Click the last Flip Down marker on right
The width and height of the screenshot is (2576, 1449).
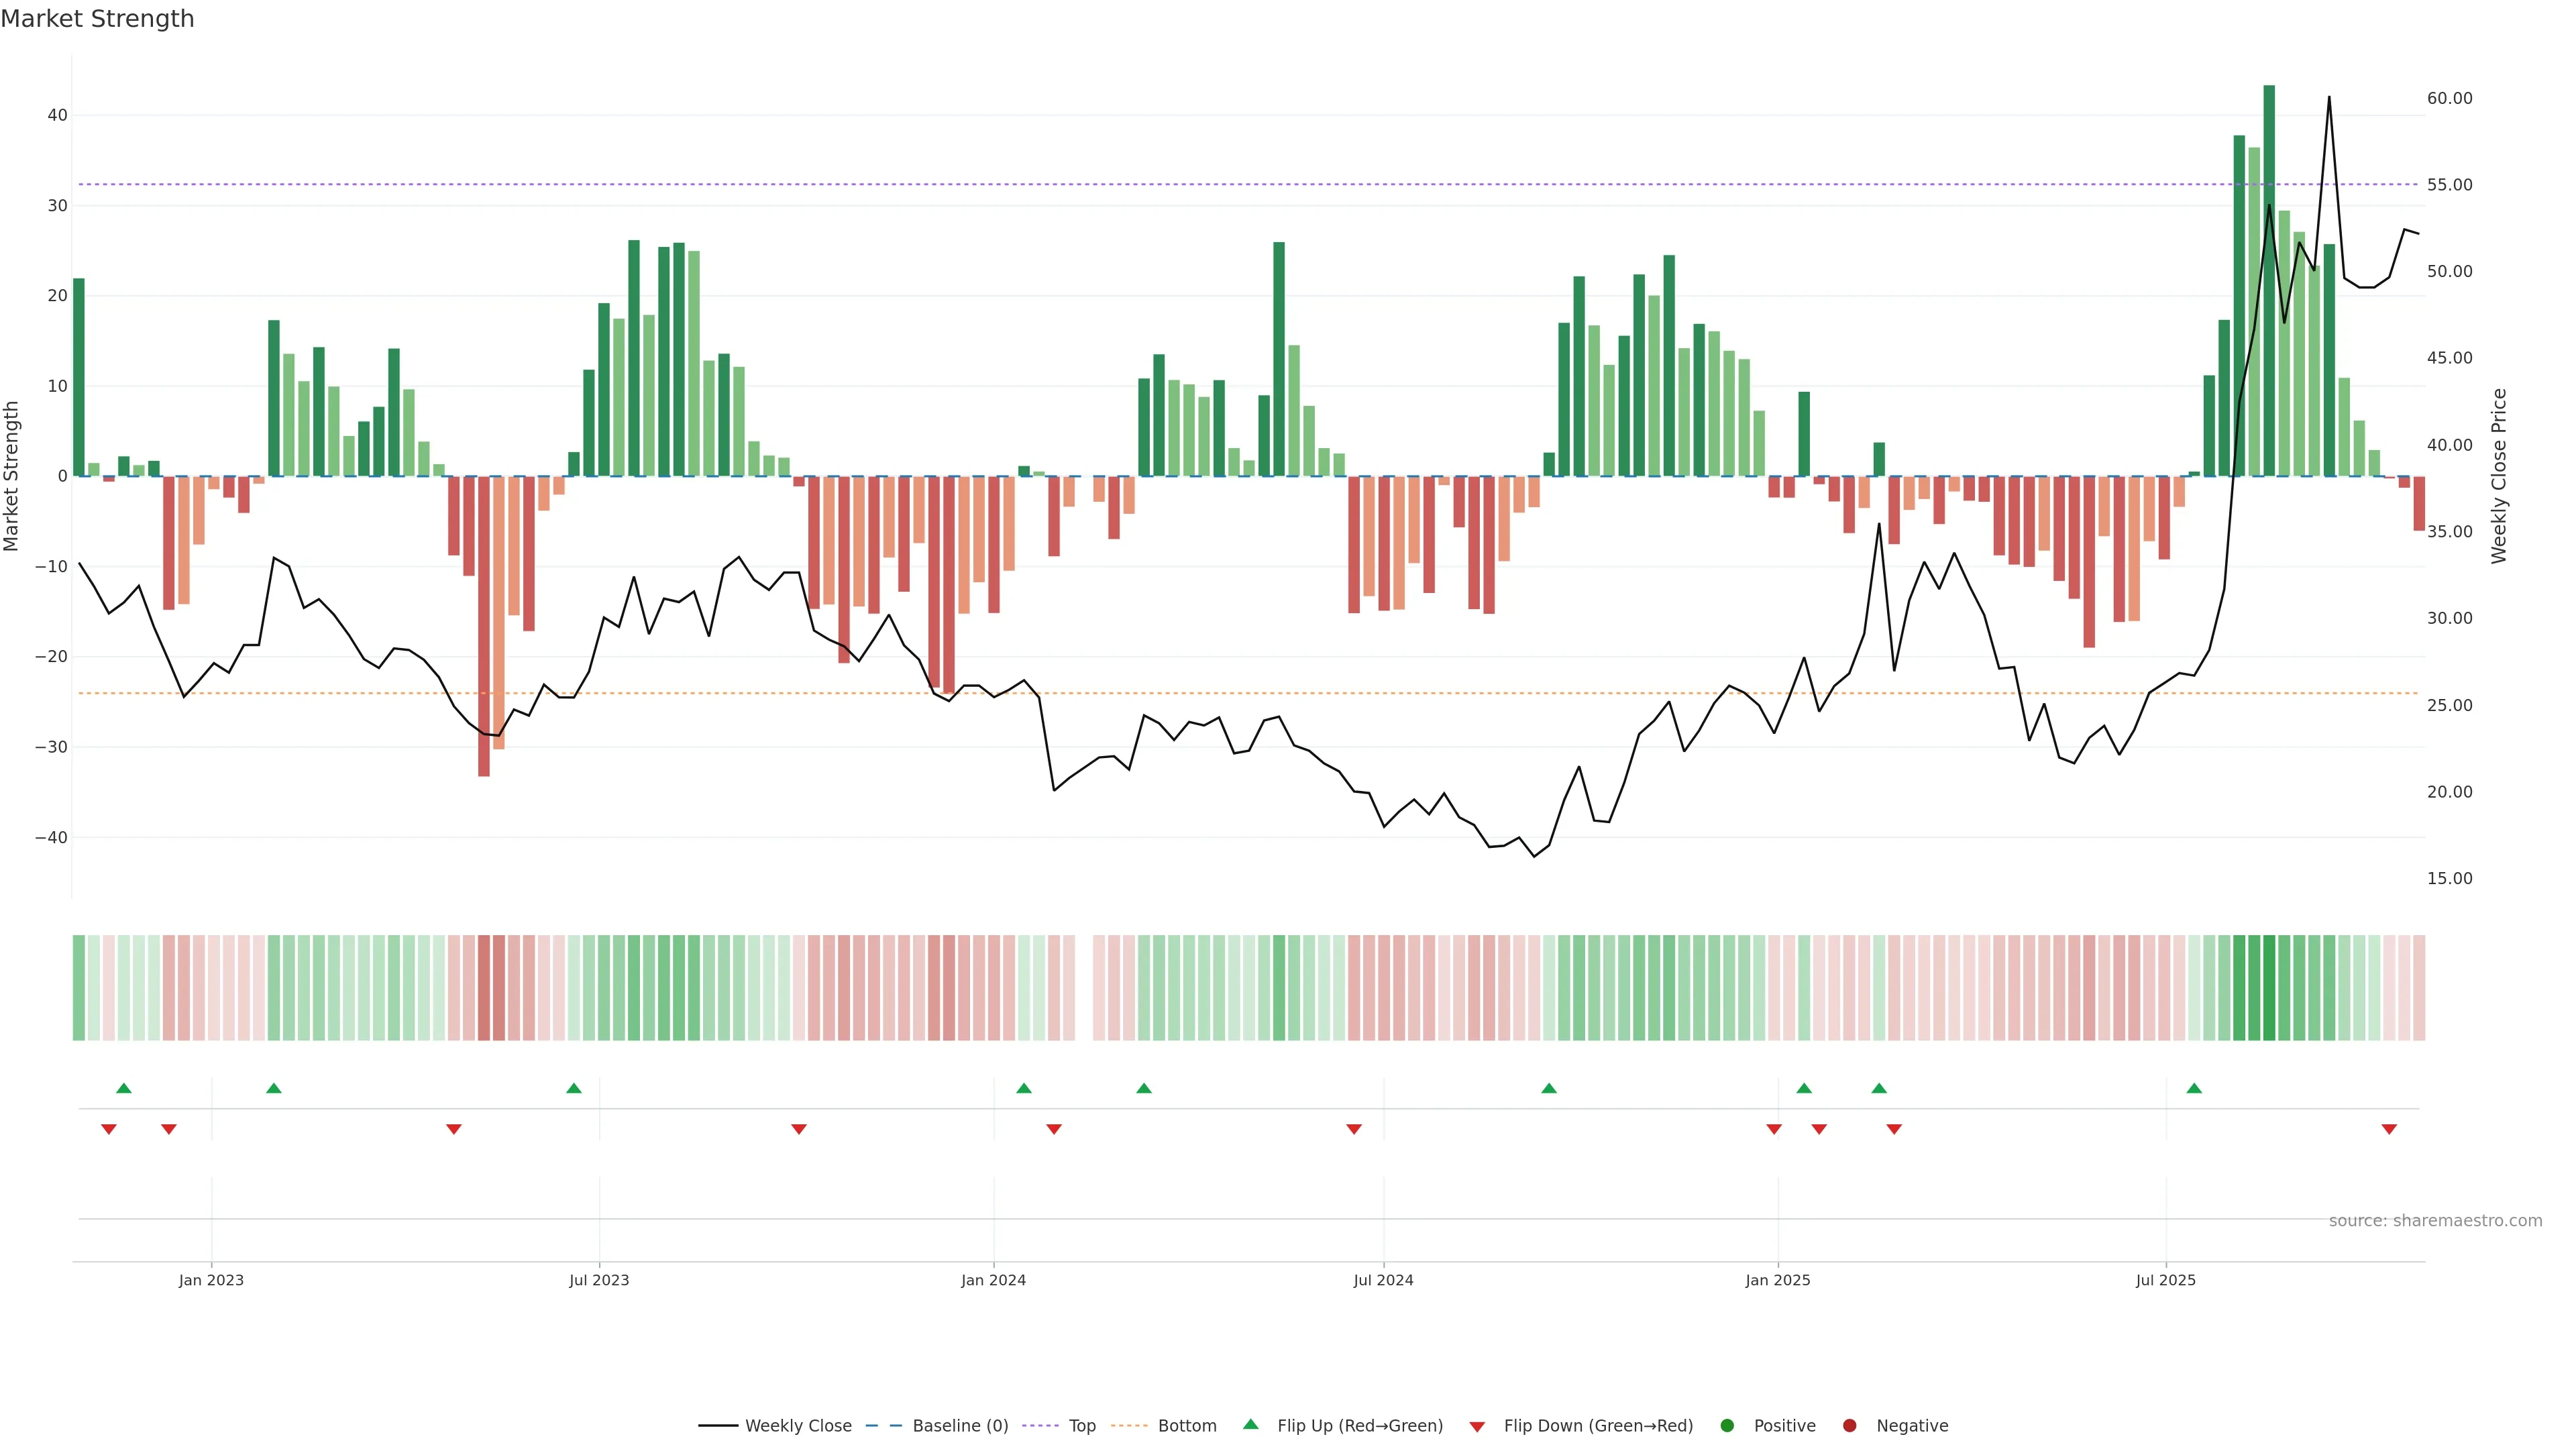click(x=2389, y=1129)
